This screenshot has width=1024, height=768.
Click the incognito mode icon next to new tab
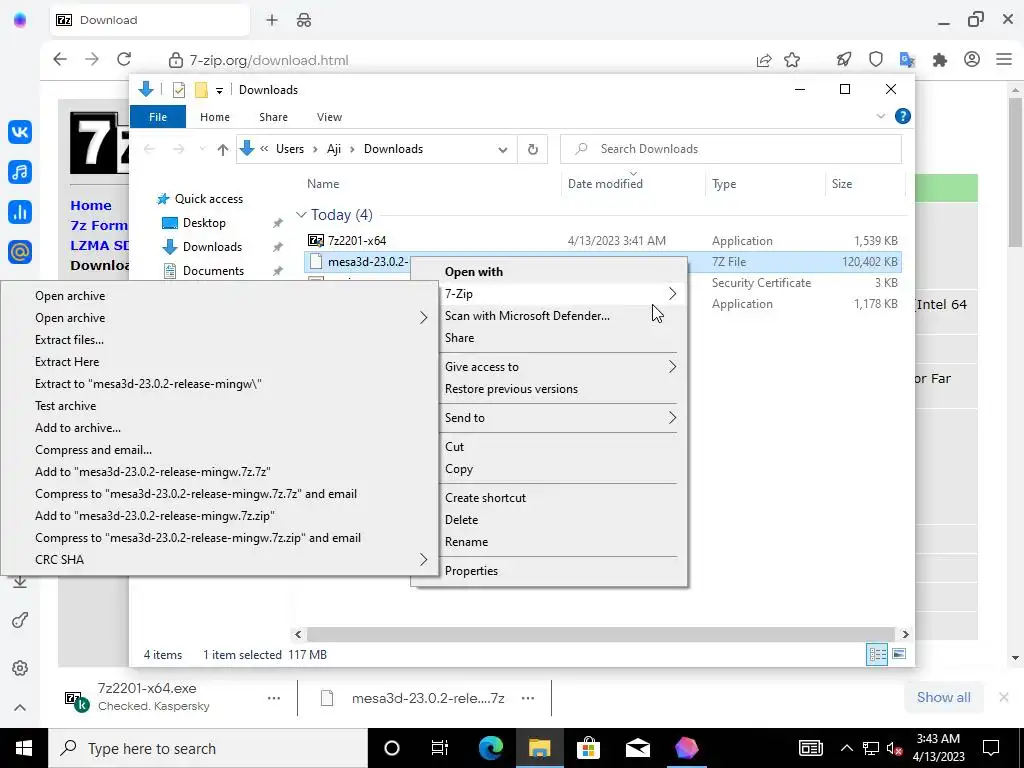tap(304, 20)
